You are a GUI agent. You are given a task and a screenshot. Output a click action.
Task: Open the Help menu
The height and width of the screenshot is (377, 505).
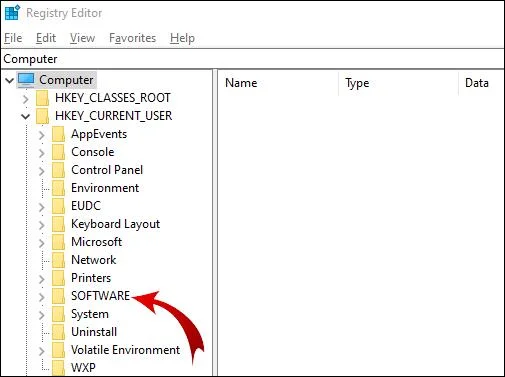182,38
